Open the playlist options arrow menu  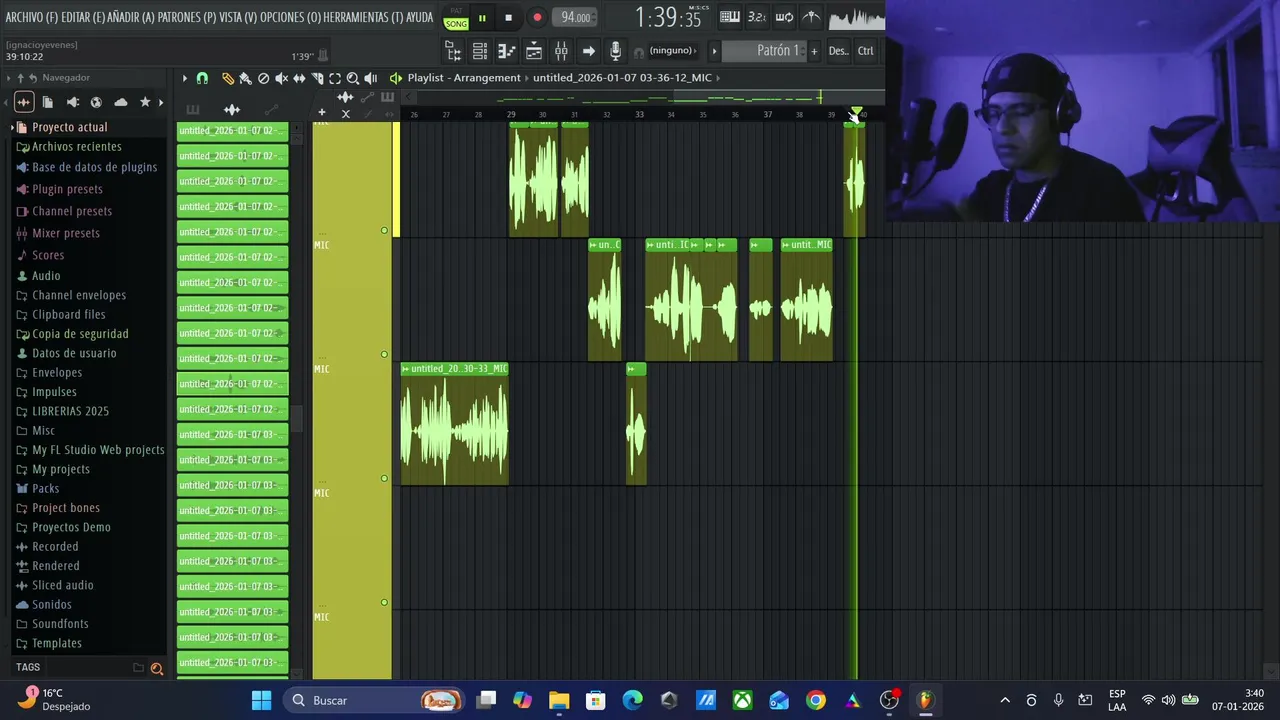(x=184, y=78)
